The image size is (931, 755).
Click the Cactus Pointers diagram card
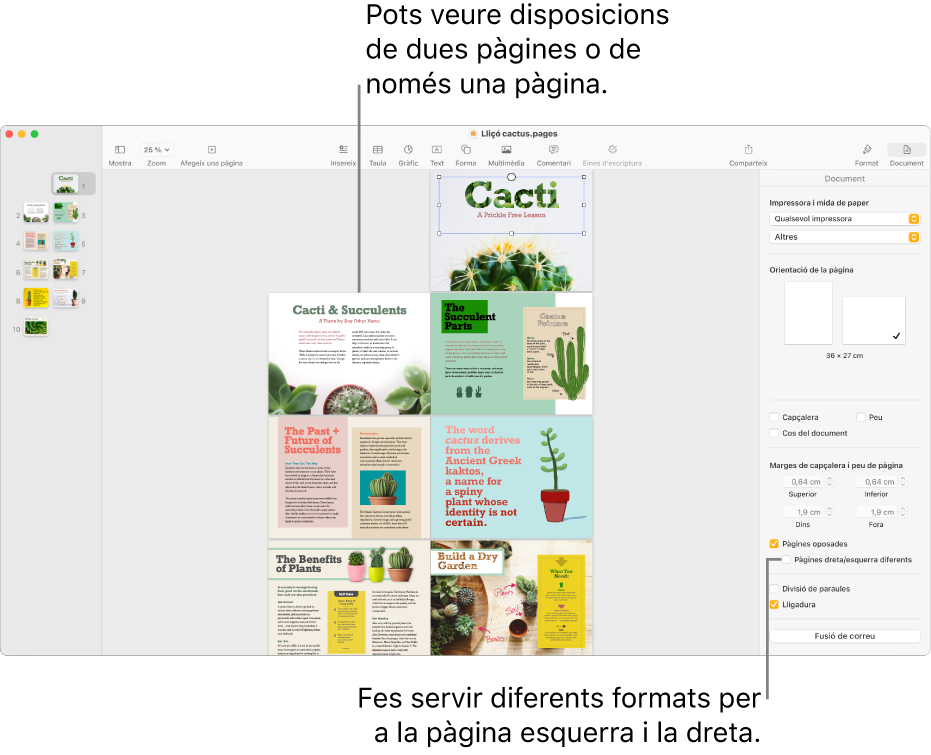(x=555, y=353)
